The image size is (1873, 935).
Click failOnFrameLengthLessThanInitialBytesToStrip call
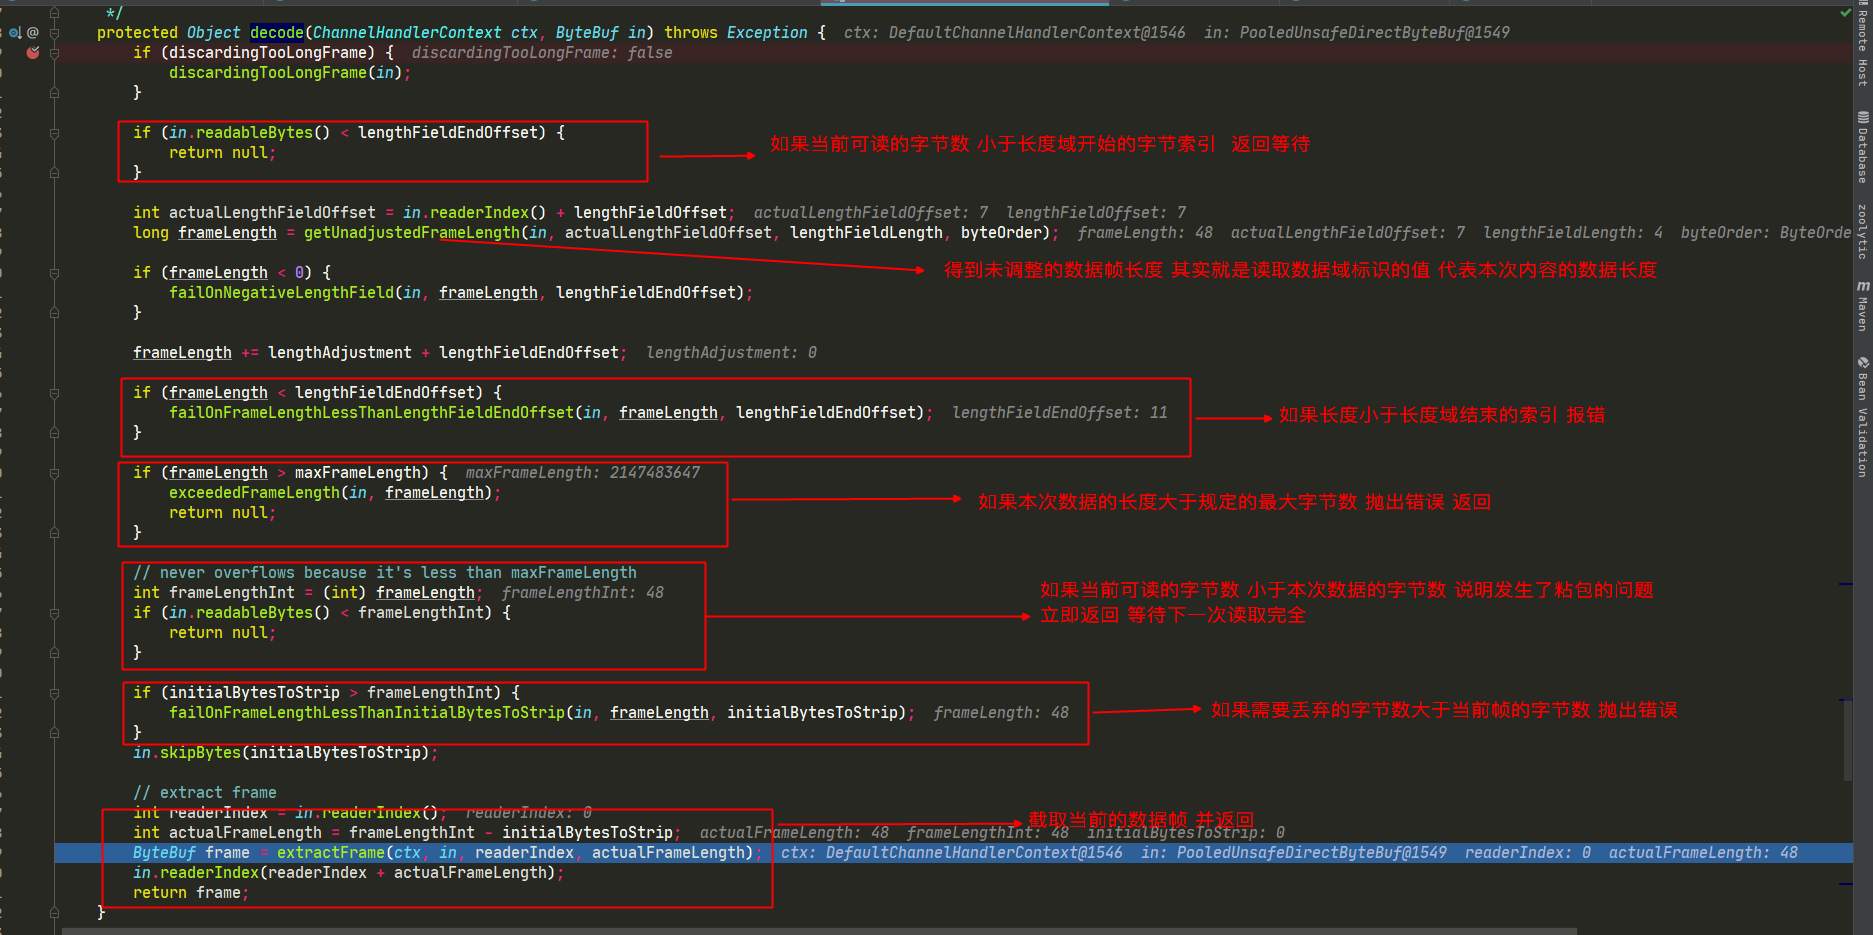pyautogui.click(x=367, y=713)
